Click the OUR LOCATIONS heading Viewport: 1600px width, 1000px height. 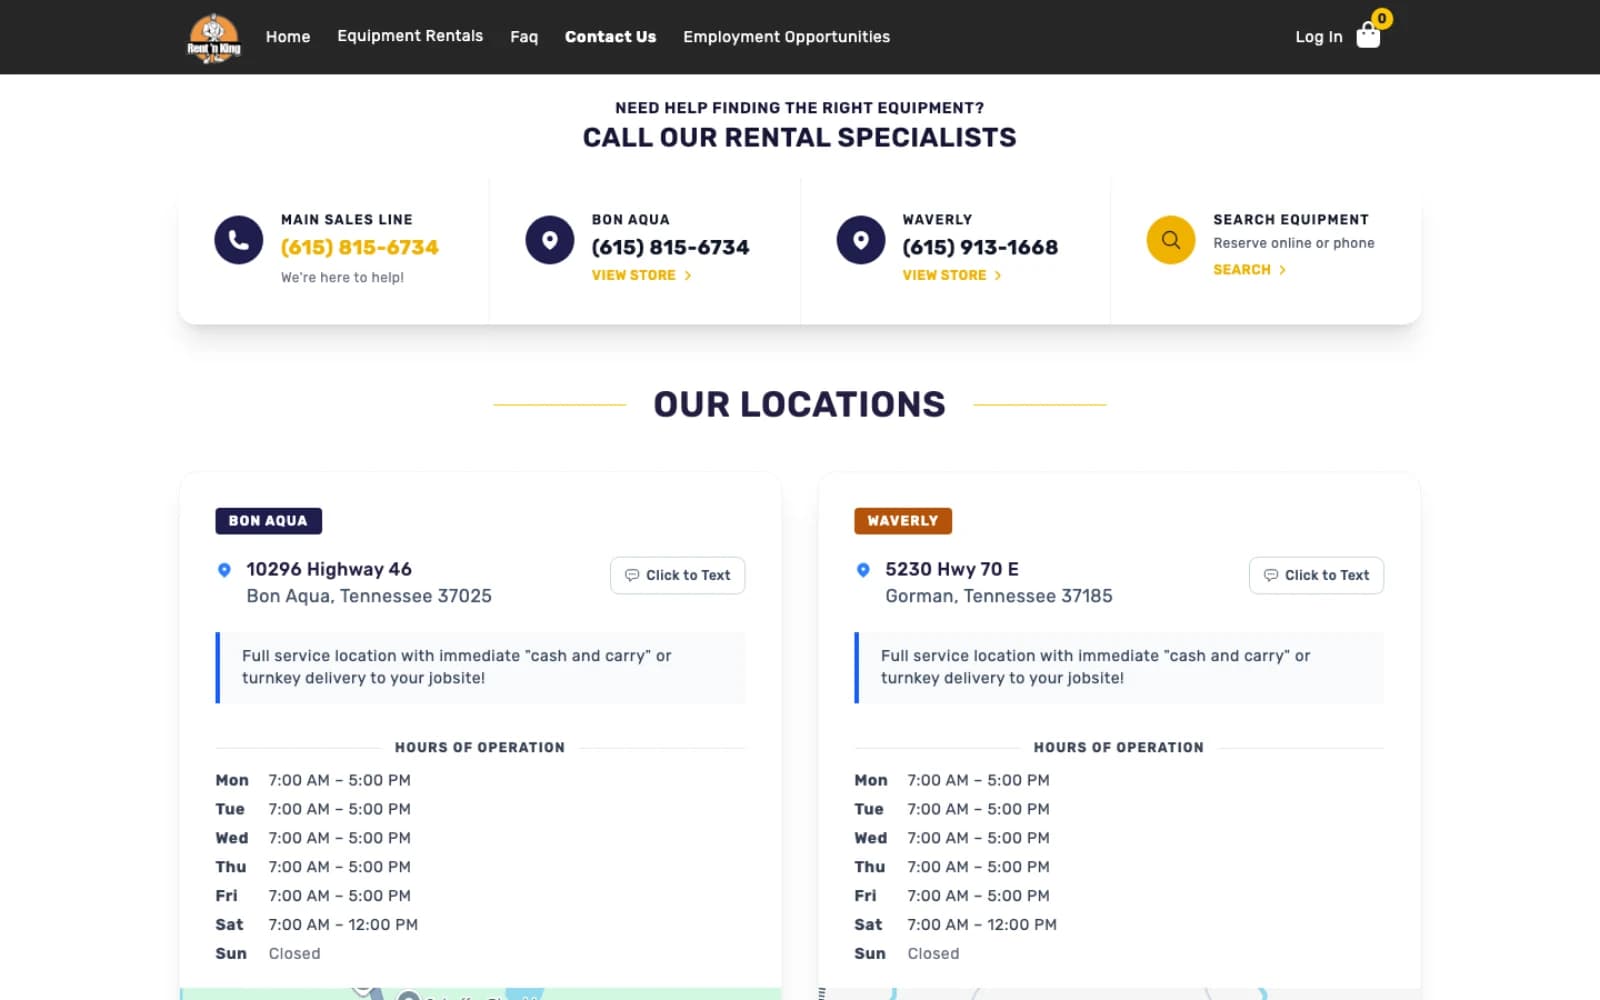(799, 404)
